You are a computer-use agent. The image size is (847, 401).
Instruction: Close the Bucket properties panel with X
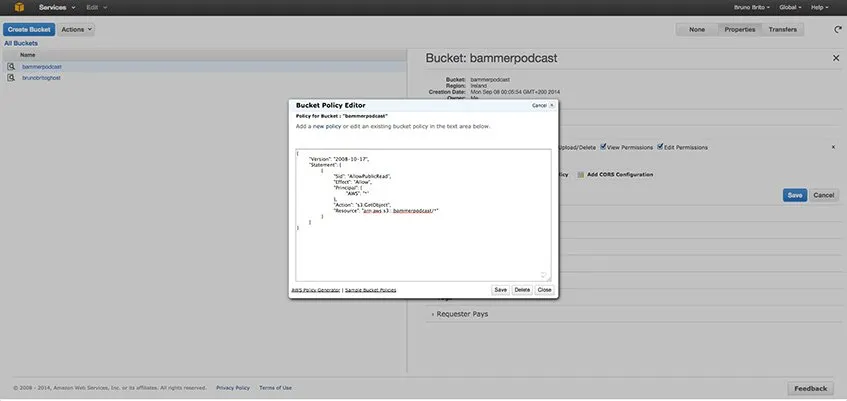click(x=836, y=58)
